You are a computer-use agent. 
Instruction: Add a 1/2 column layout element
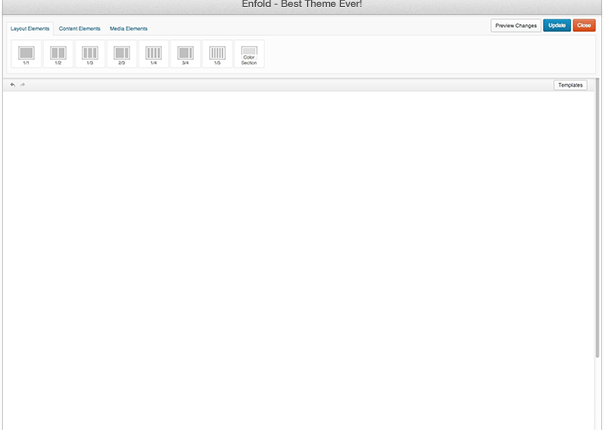pos(58,54)
